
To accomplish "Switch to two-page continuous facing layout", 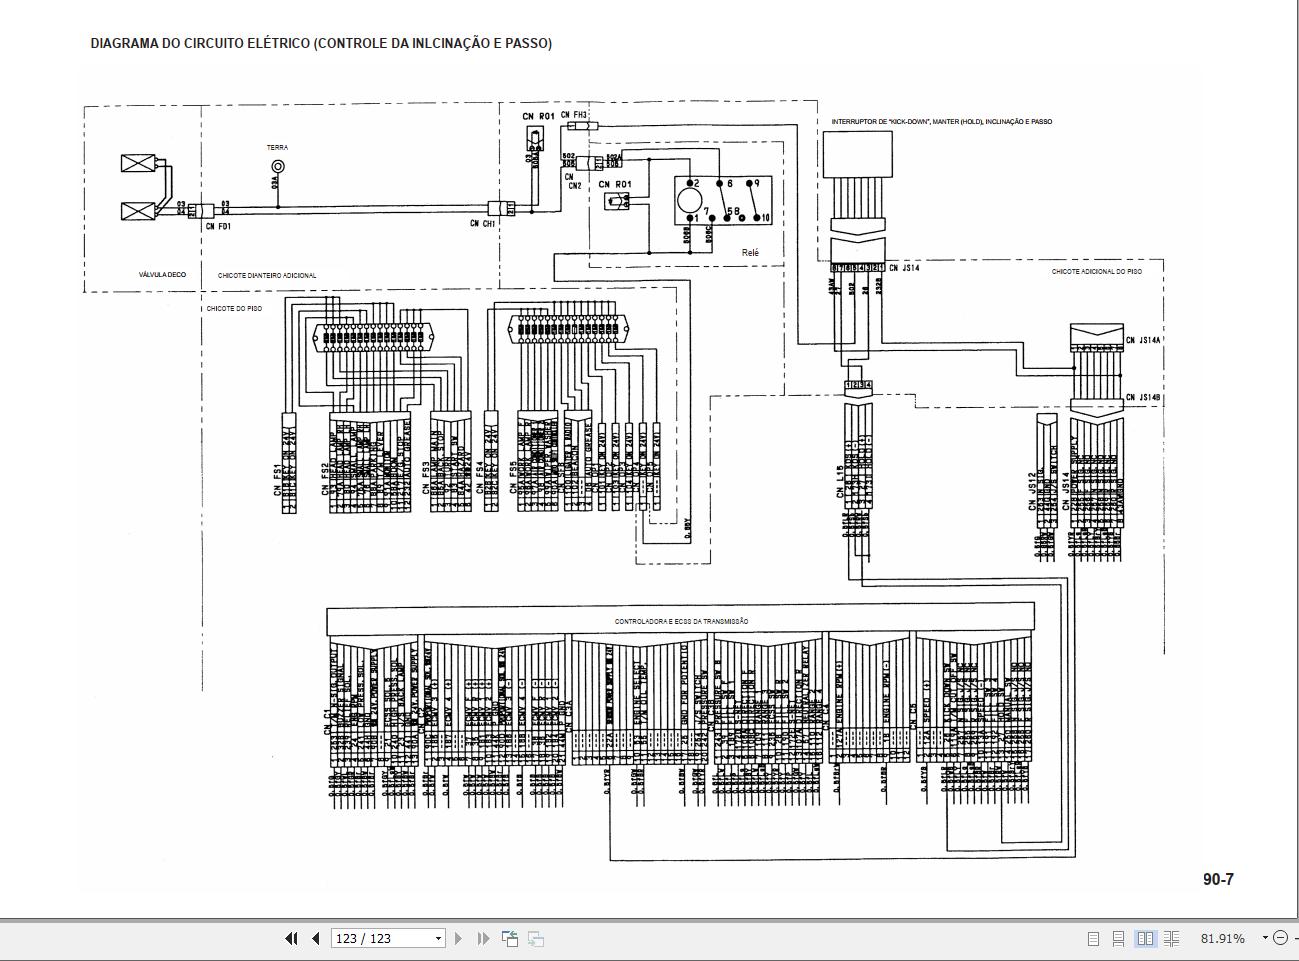I will pos(1171,938).
